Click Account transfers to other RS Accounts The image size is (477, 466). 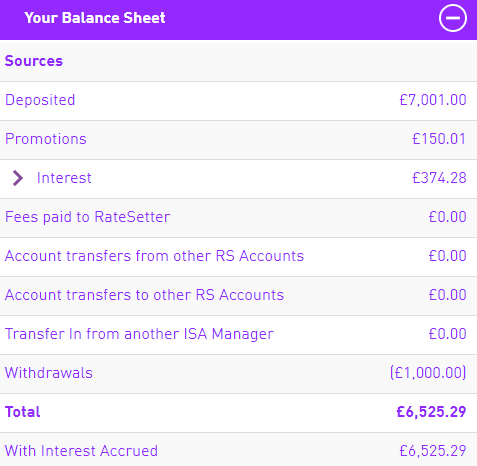(144, 295)
